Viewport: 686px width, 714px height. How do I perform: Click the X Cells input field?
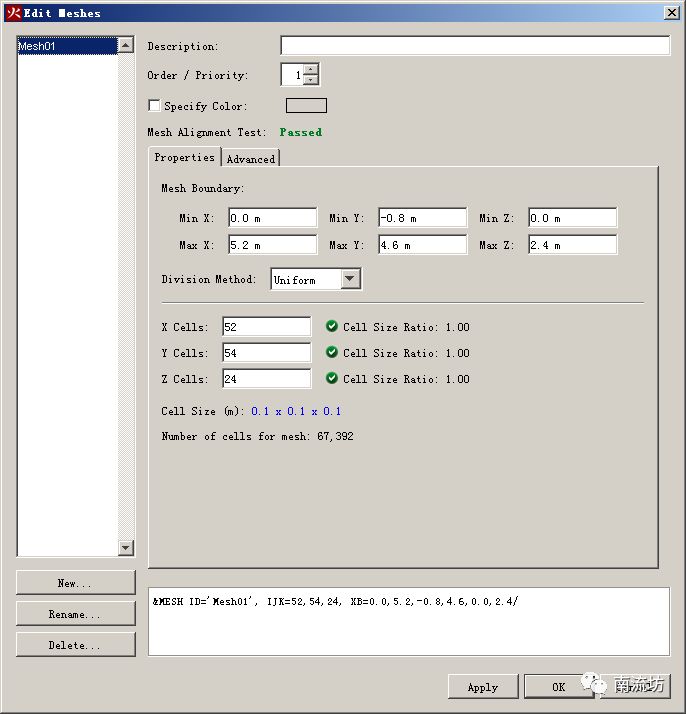[x=266, y=327]
